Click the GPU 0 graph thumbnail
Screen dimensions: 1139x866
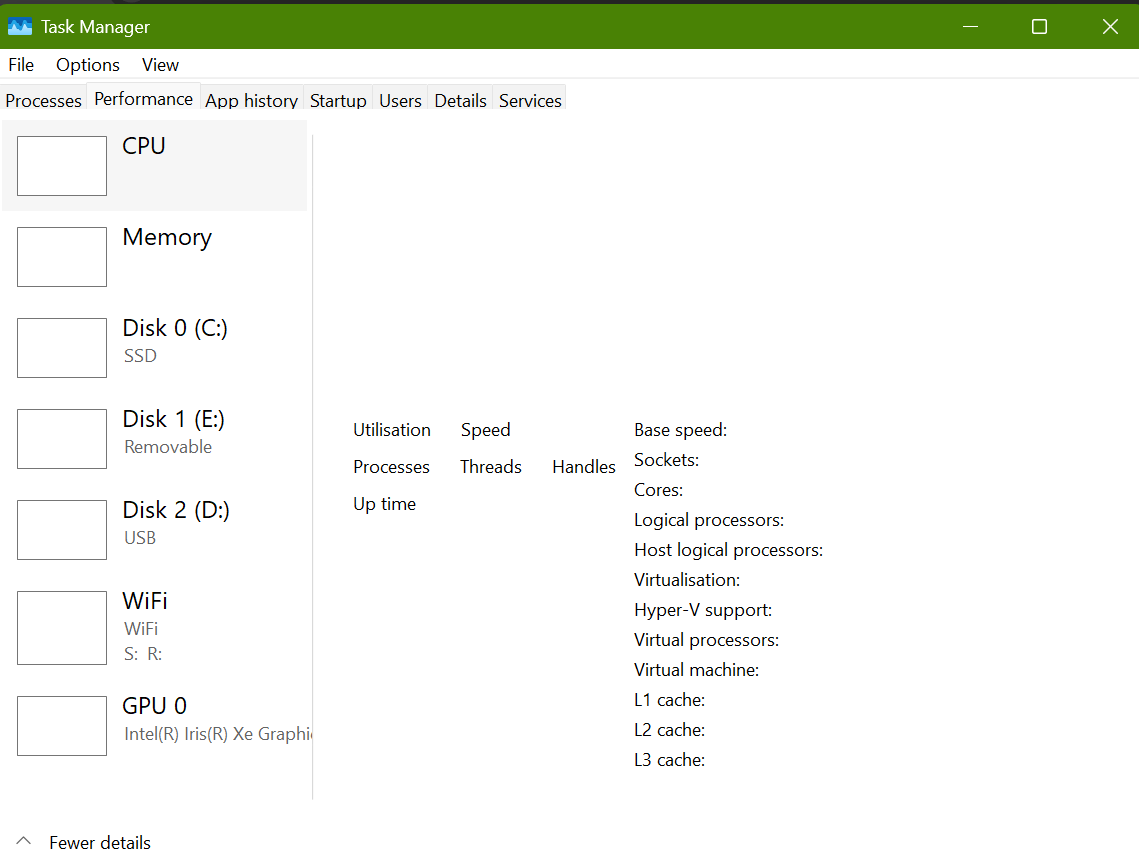point(62,726)
